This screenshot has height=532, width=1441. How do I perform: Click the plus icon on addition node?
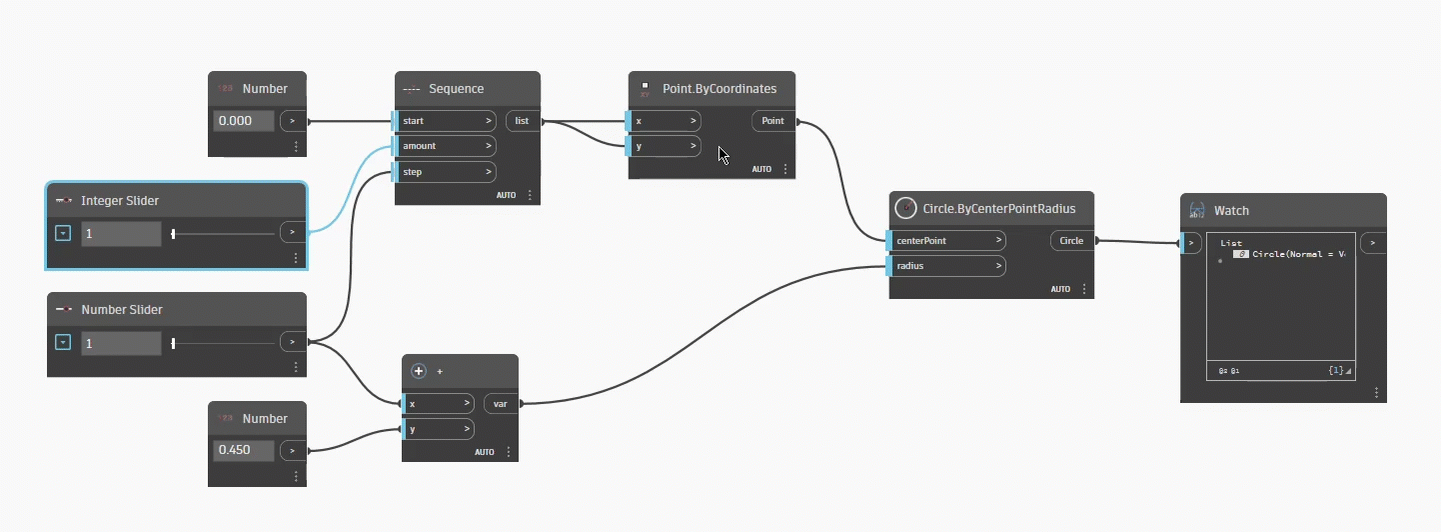(x=419, y=371)
